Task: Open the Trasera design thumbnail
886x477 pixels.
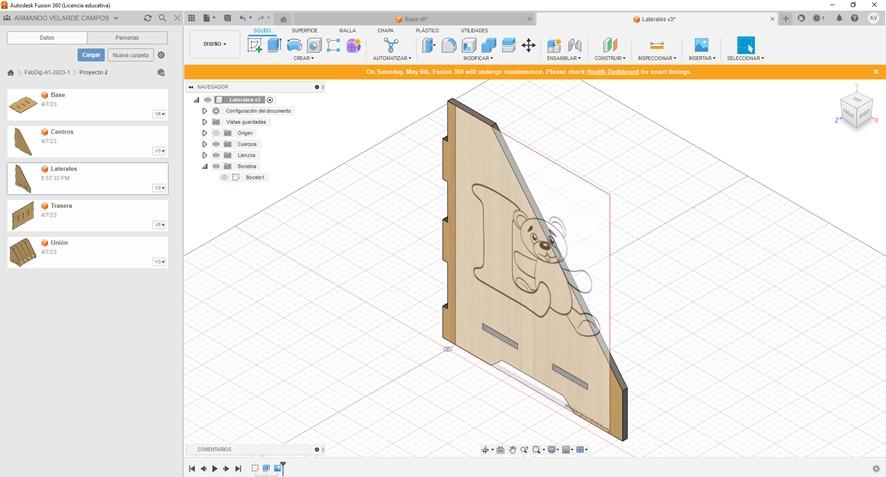Action: 23,215
